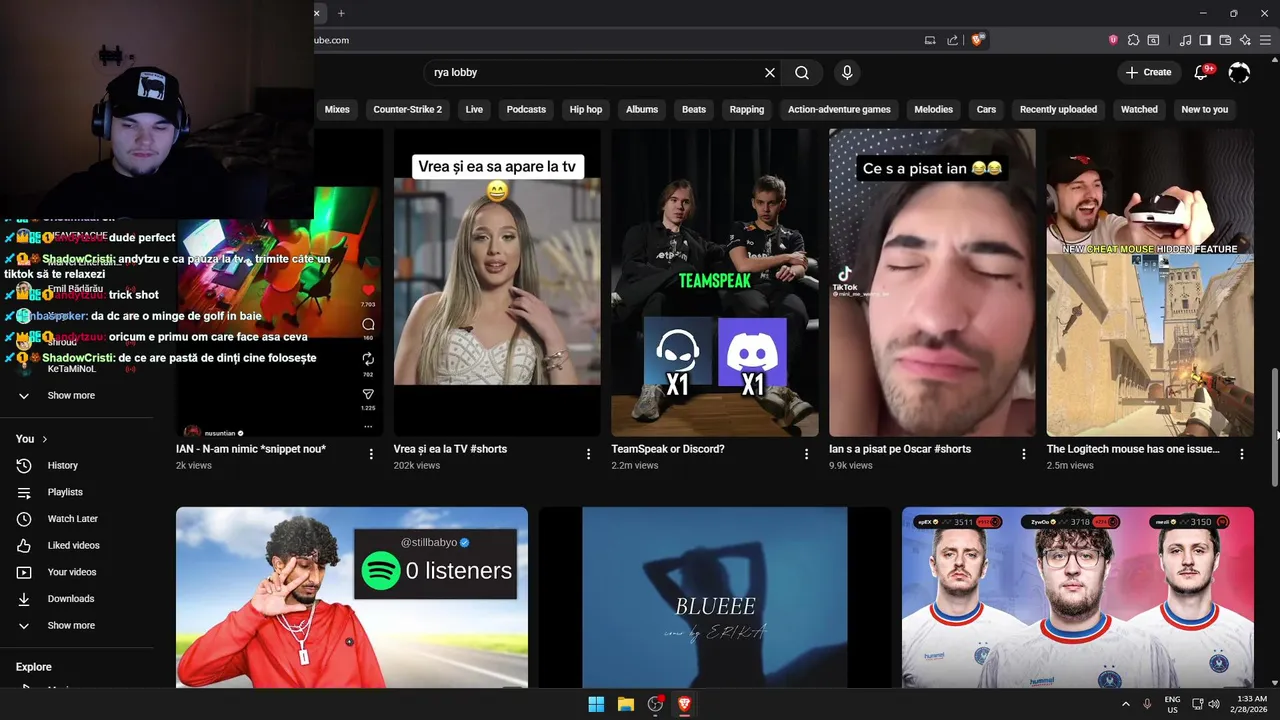Open File Explorer from the taskbar
Viewport: 1280px width, 720px height.
tap(626, 704)
